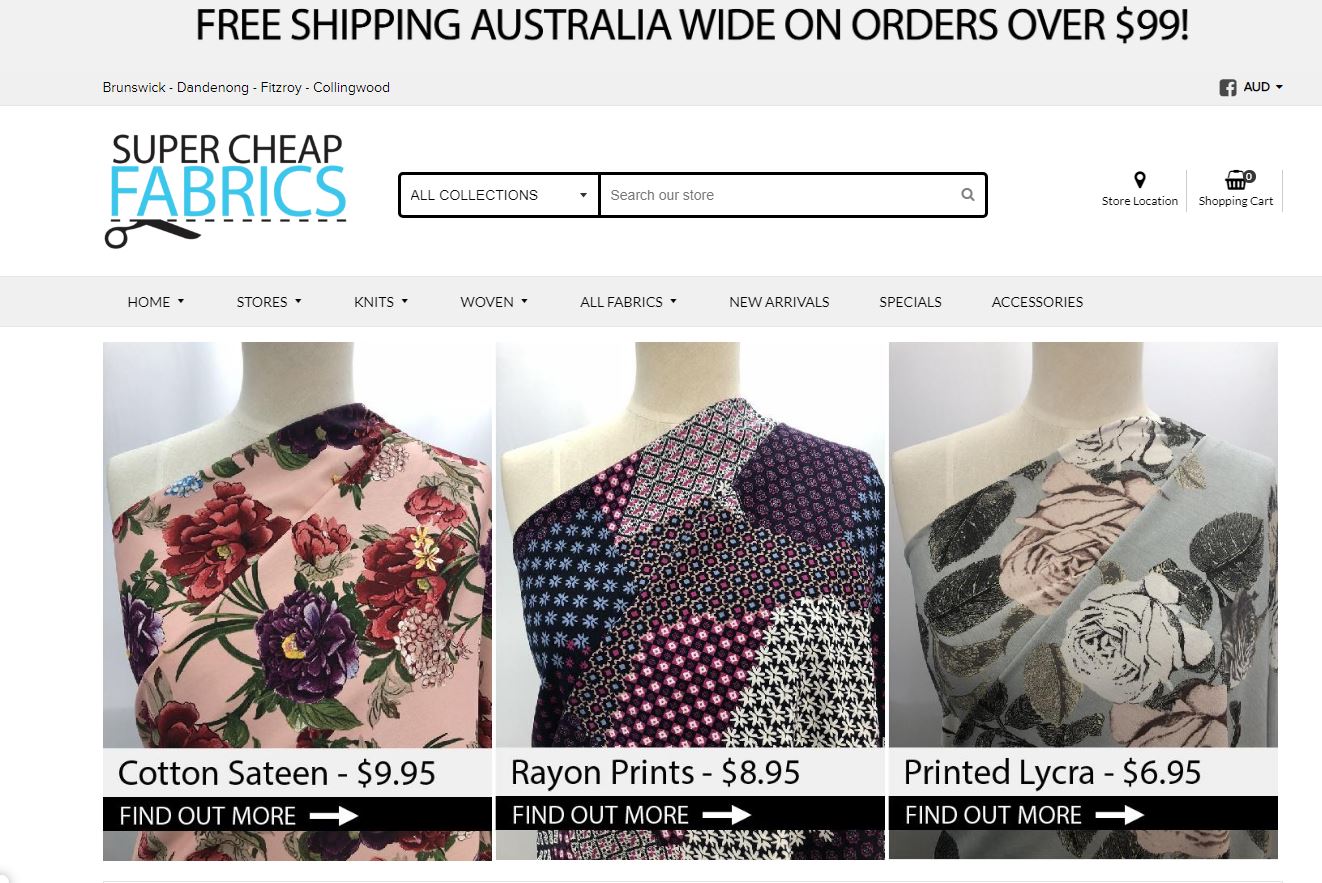Click the arrow next to Cotton Sateen's Find Out More
This screenshot has height=883, width=1322.
tap(334, 816)
